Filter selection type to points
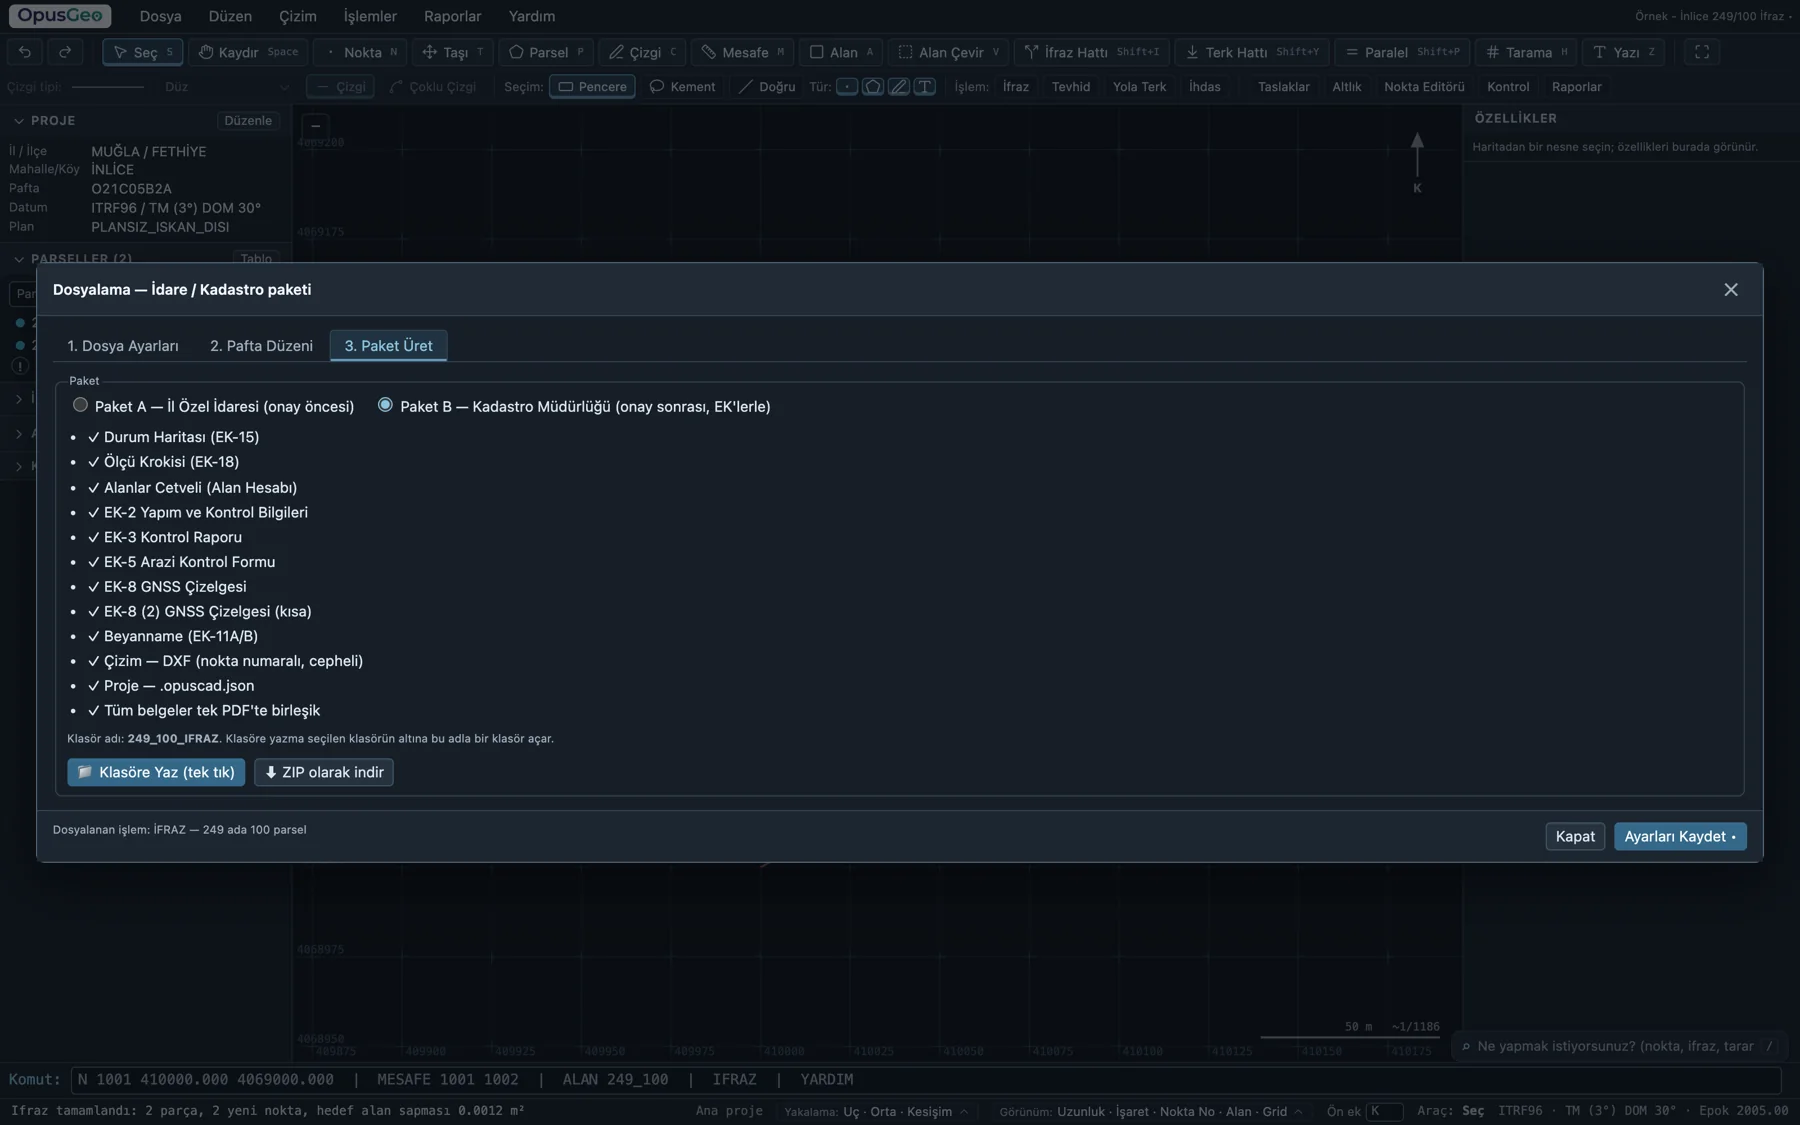1800x1125 pixels. [x=847, y=87]
